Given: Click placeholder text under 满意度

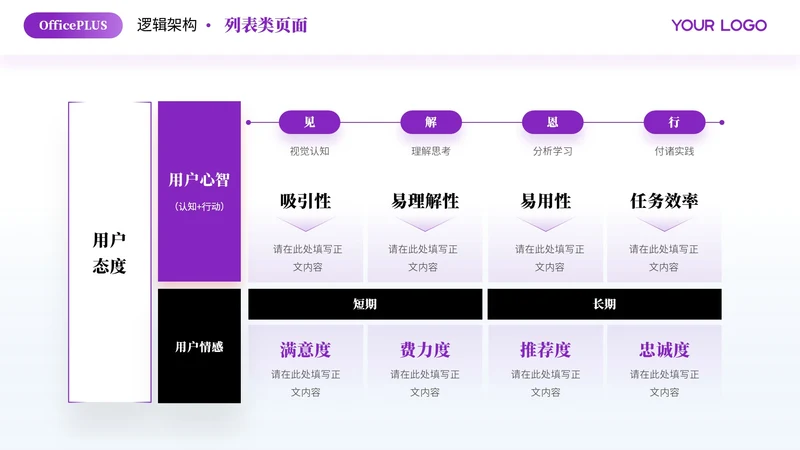Looking at the screenshot, I should [x=305, y=383].
